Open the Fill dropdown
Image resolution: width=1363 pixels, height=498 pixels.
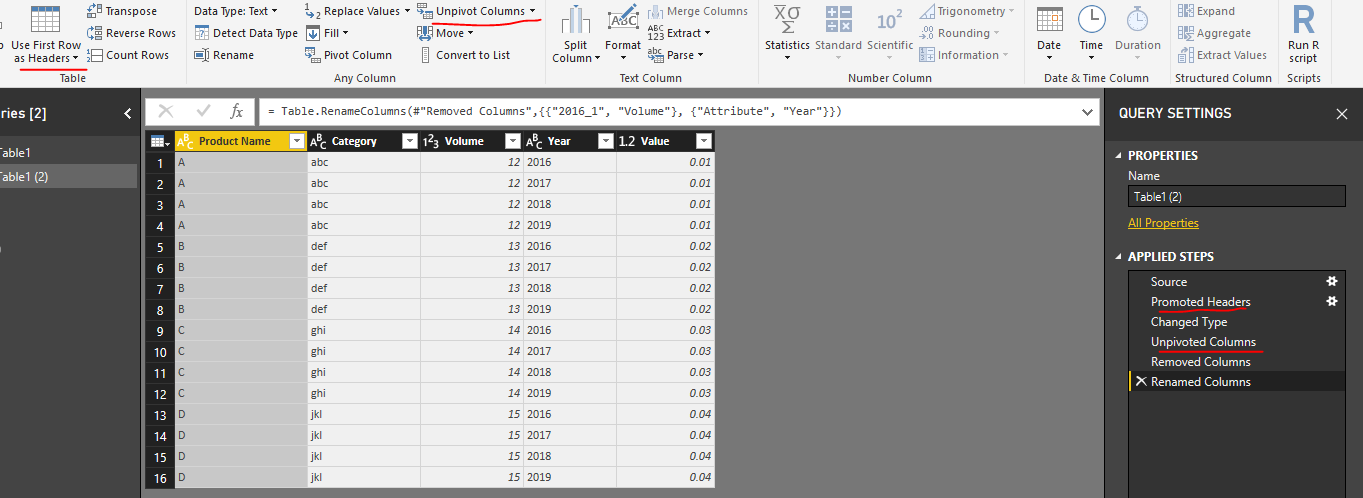[329, 33]
